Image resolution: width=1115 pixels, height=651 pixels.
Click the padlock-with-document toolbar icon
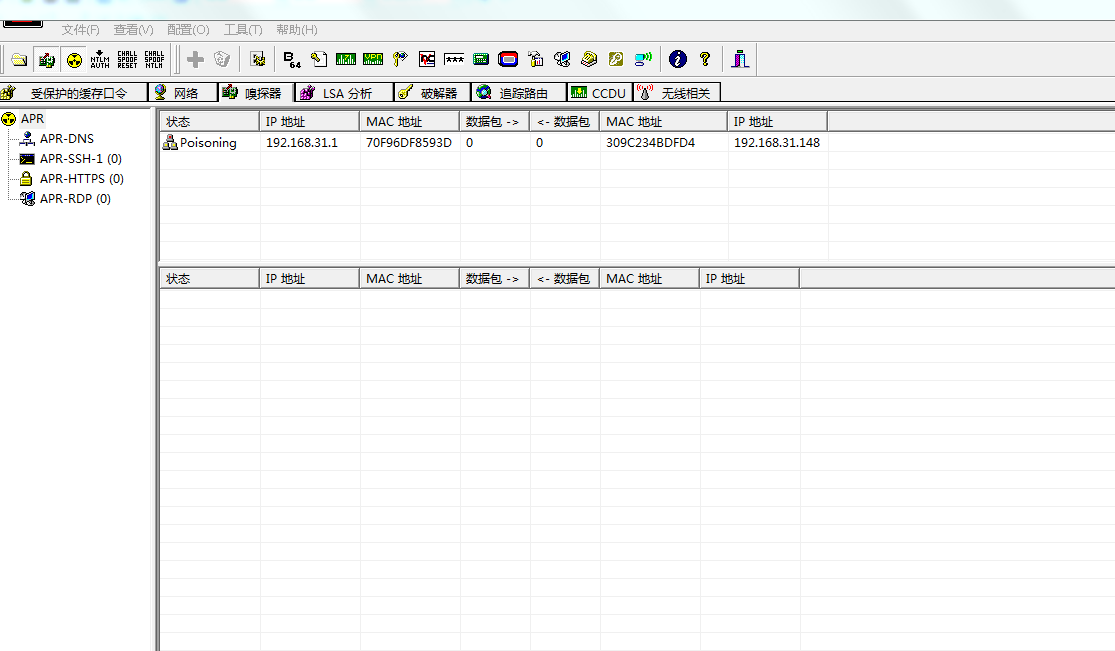535,60
